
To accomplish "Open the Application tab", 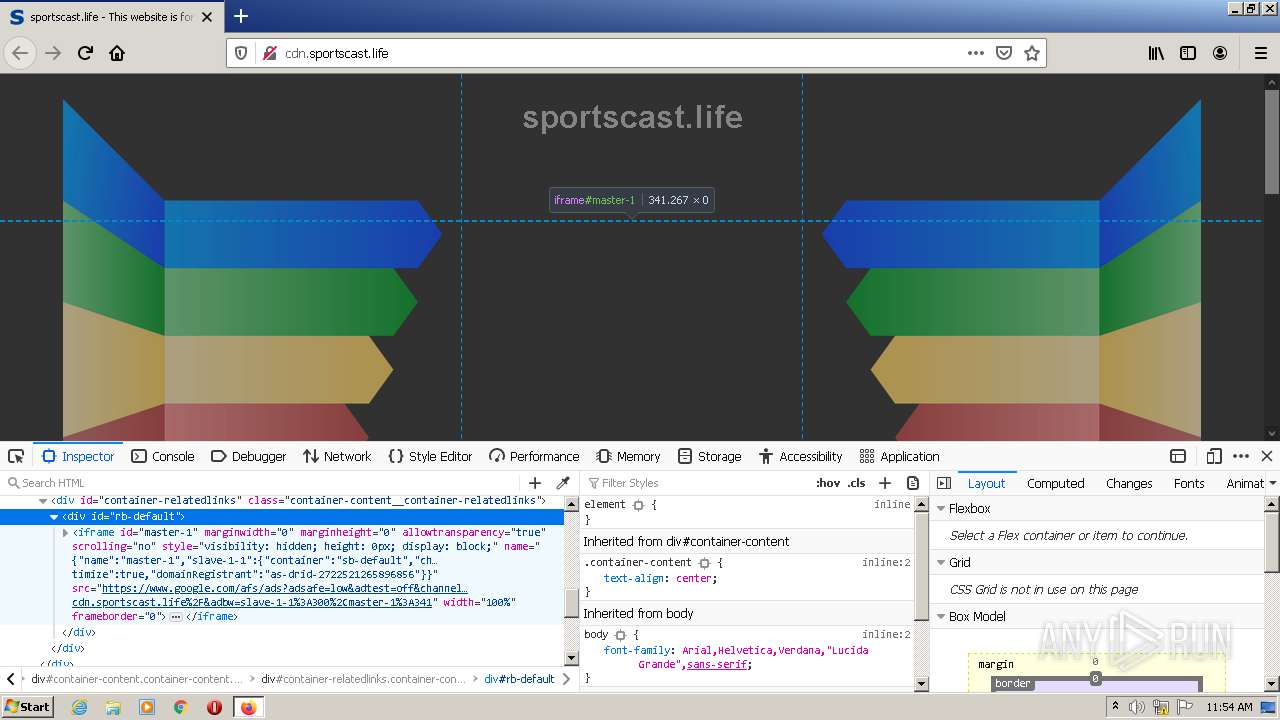I will 899,456.
